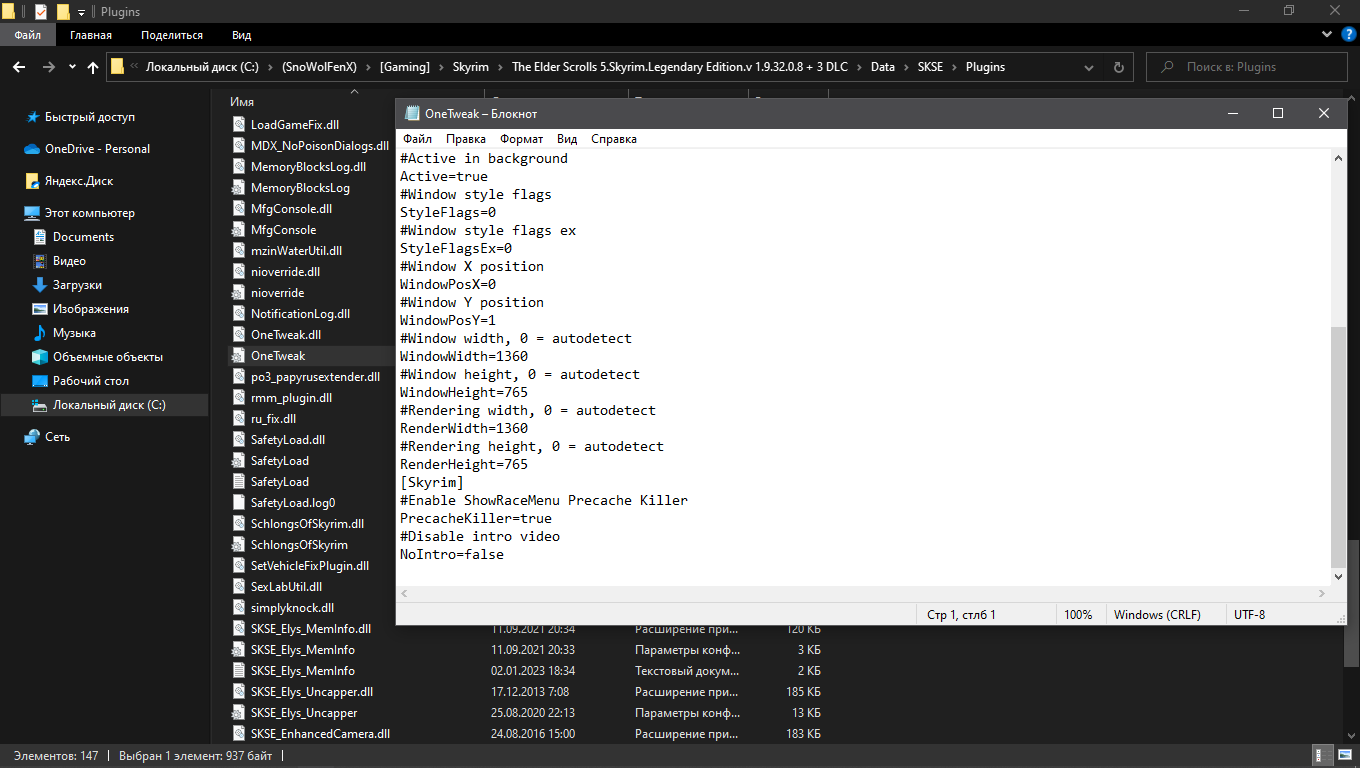This screenshot has height=768, width=1360.
Task: Click the Skyrim breadcrumb in address bar
Action: pyautogui.click(x=470, y=67)
